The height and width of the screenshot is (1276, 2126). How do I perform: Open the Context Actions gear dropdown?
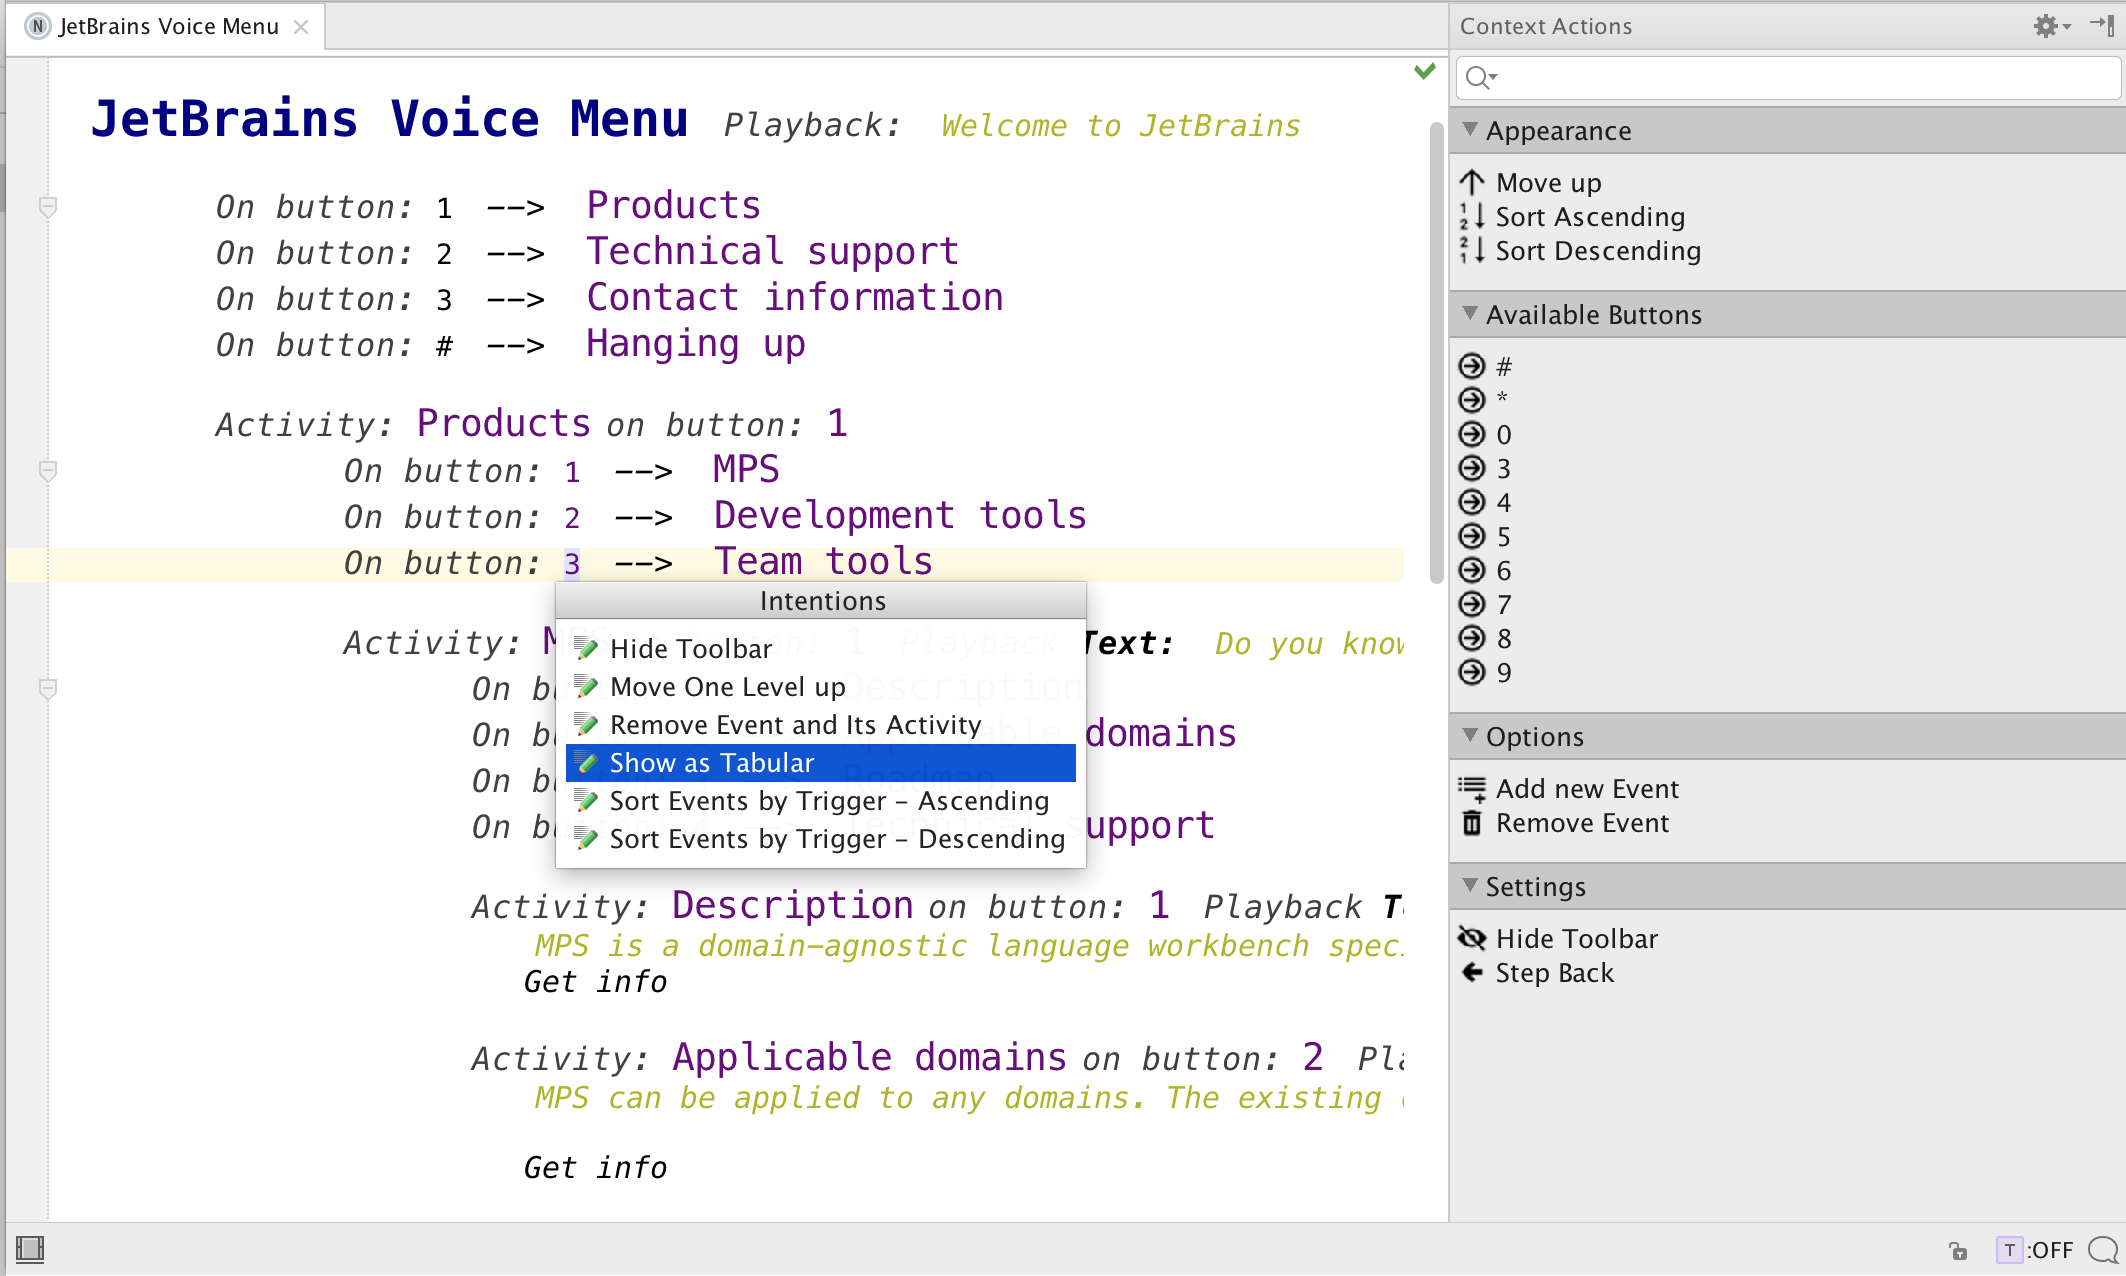[x=2050, y=27]
